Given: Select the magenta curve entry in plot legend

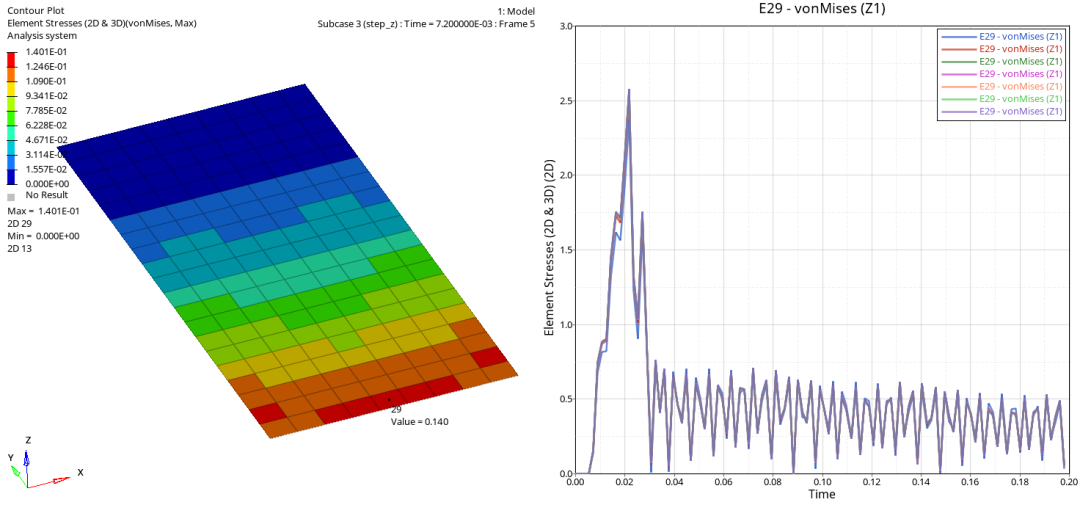Looking at the screenshot, I should pos(1000,74).
